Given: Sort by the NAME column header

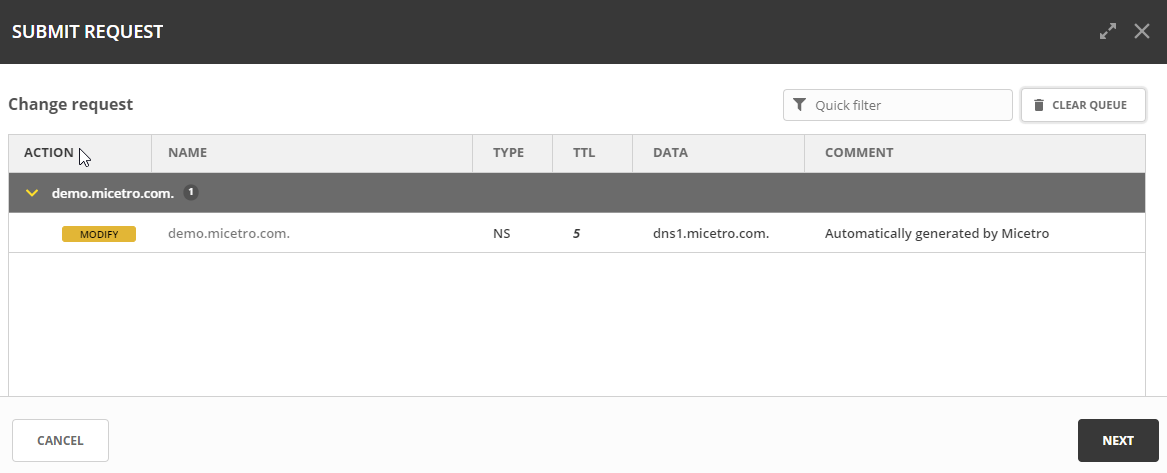Looking at the screenshot, I should 187,153.
